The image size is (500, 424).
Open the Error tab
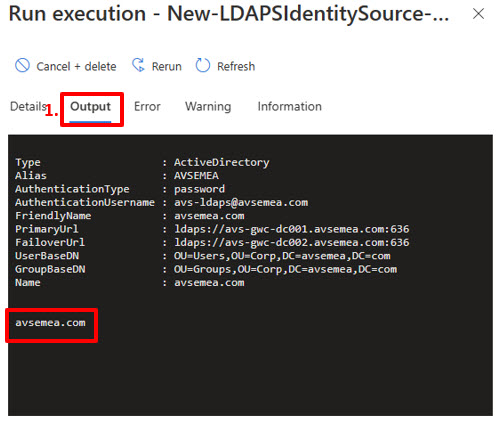coord(147,106)
